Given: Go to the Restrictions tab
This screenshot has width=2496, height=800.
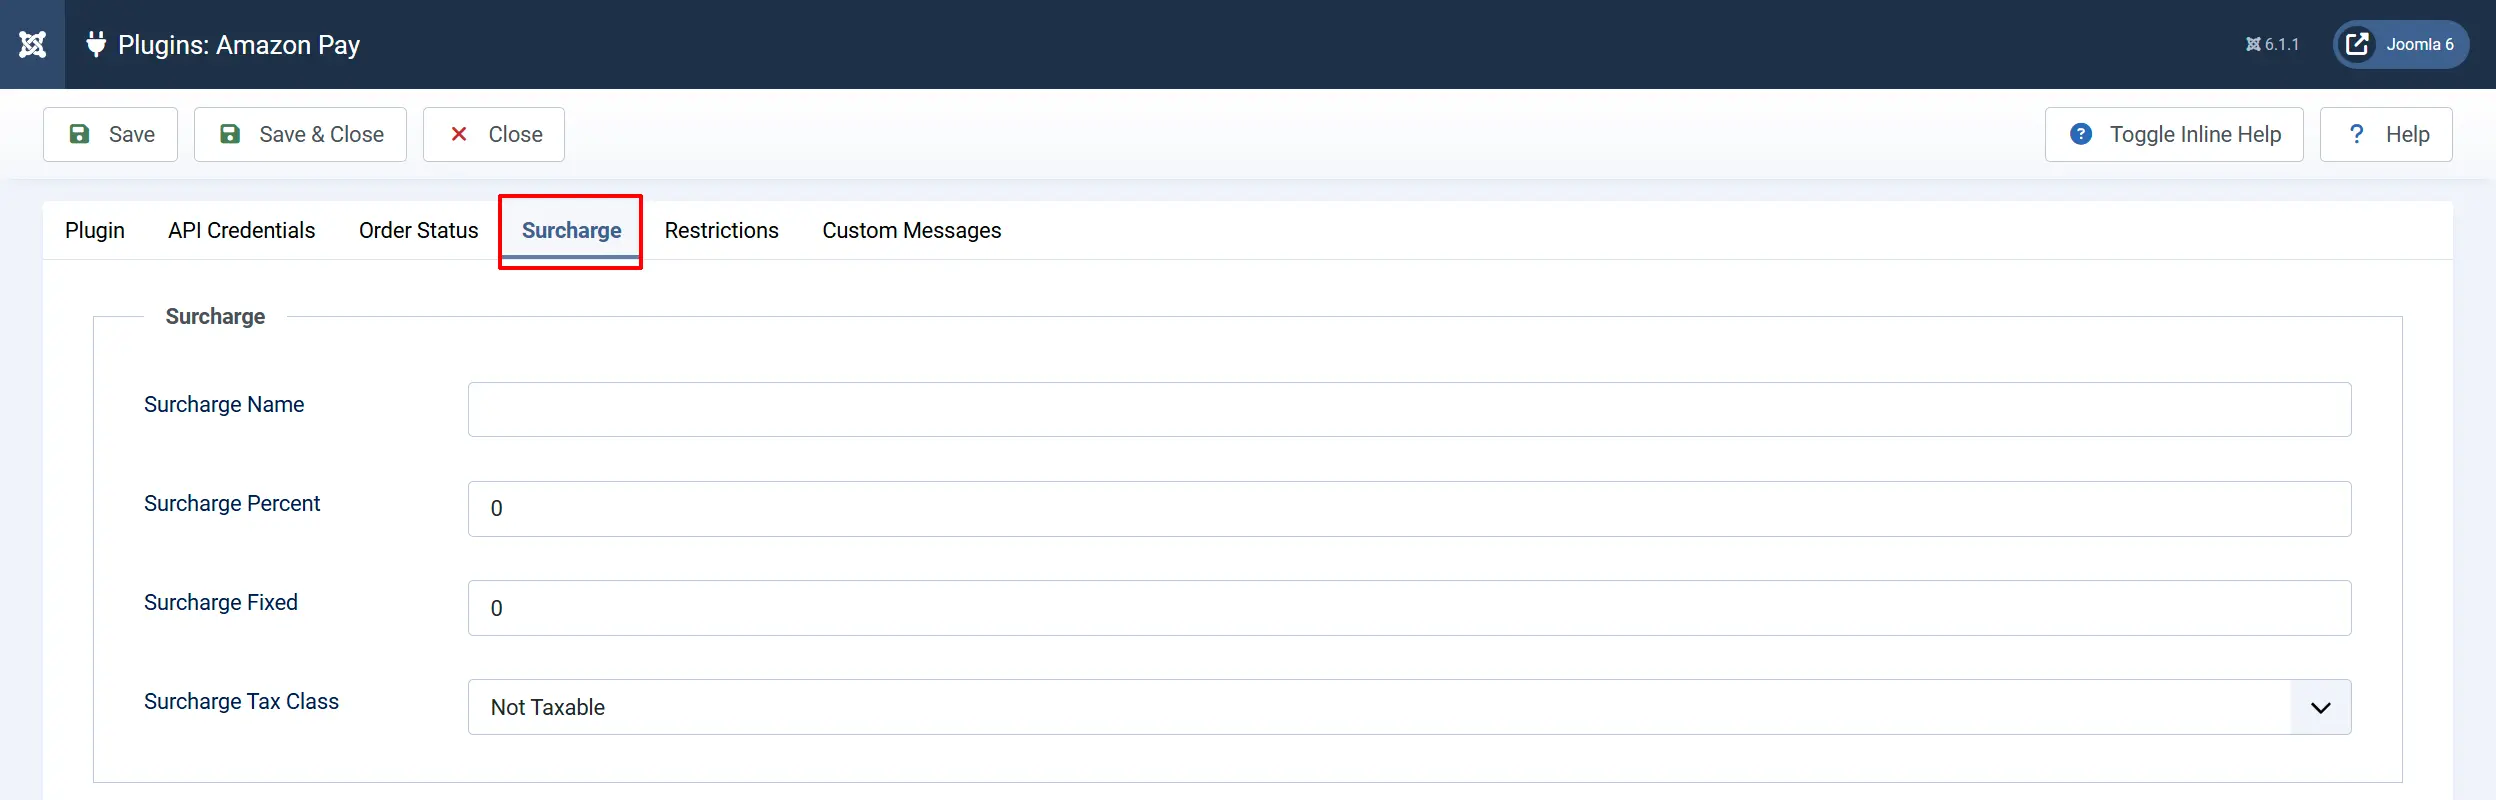Looking at the screenshot, I should click(x=722, y=230).
